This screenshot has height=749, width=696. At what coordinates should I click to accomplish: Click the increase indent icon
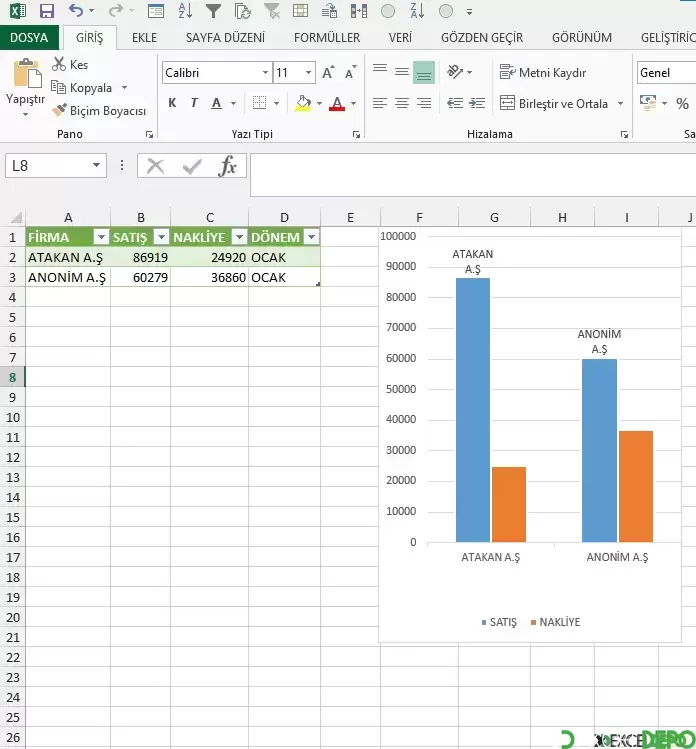click(477, 103)
